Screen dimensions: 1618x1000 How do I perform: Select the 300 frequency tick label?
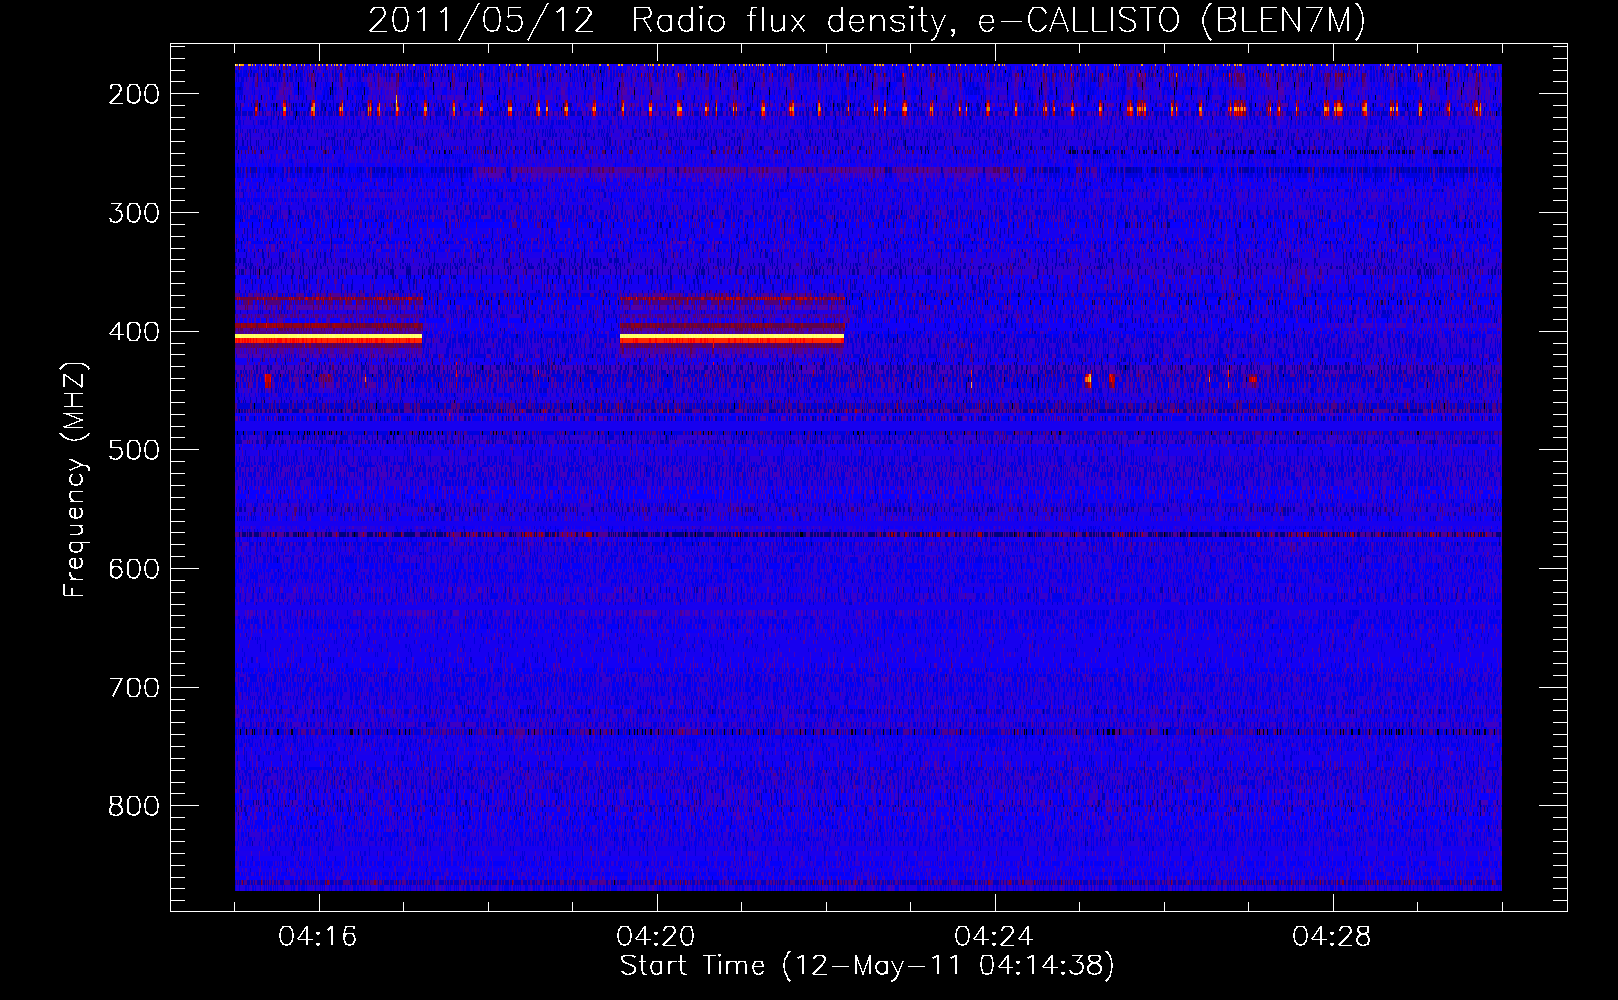134,213
